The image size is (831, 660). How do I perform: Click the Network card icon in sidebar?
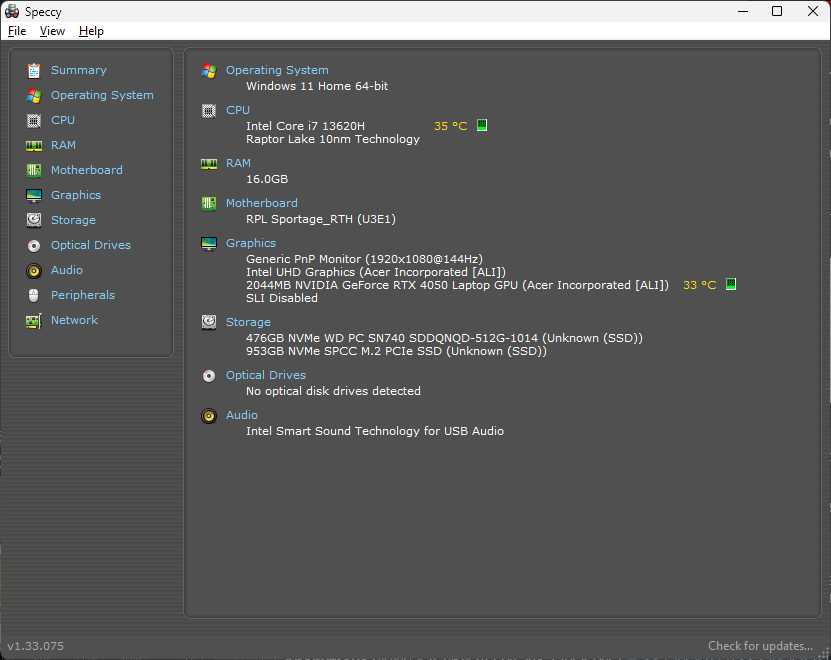pyautogui.click(x=34, y=321)
